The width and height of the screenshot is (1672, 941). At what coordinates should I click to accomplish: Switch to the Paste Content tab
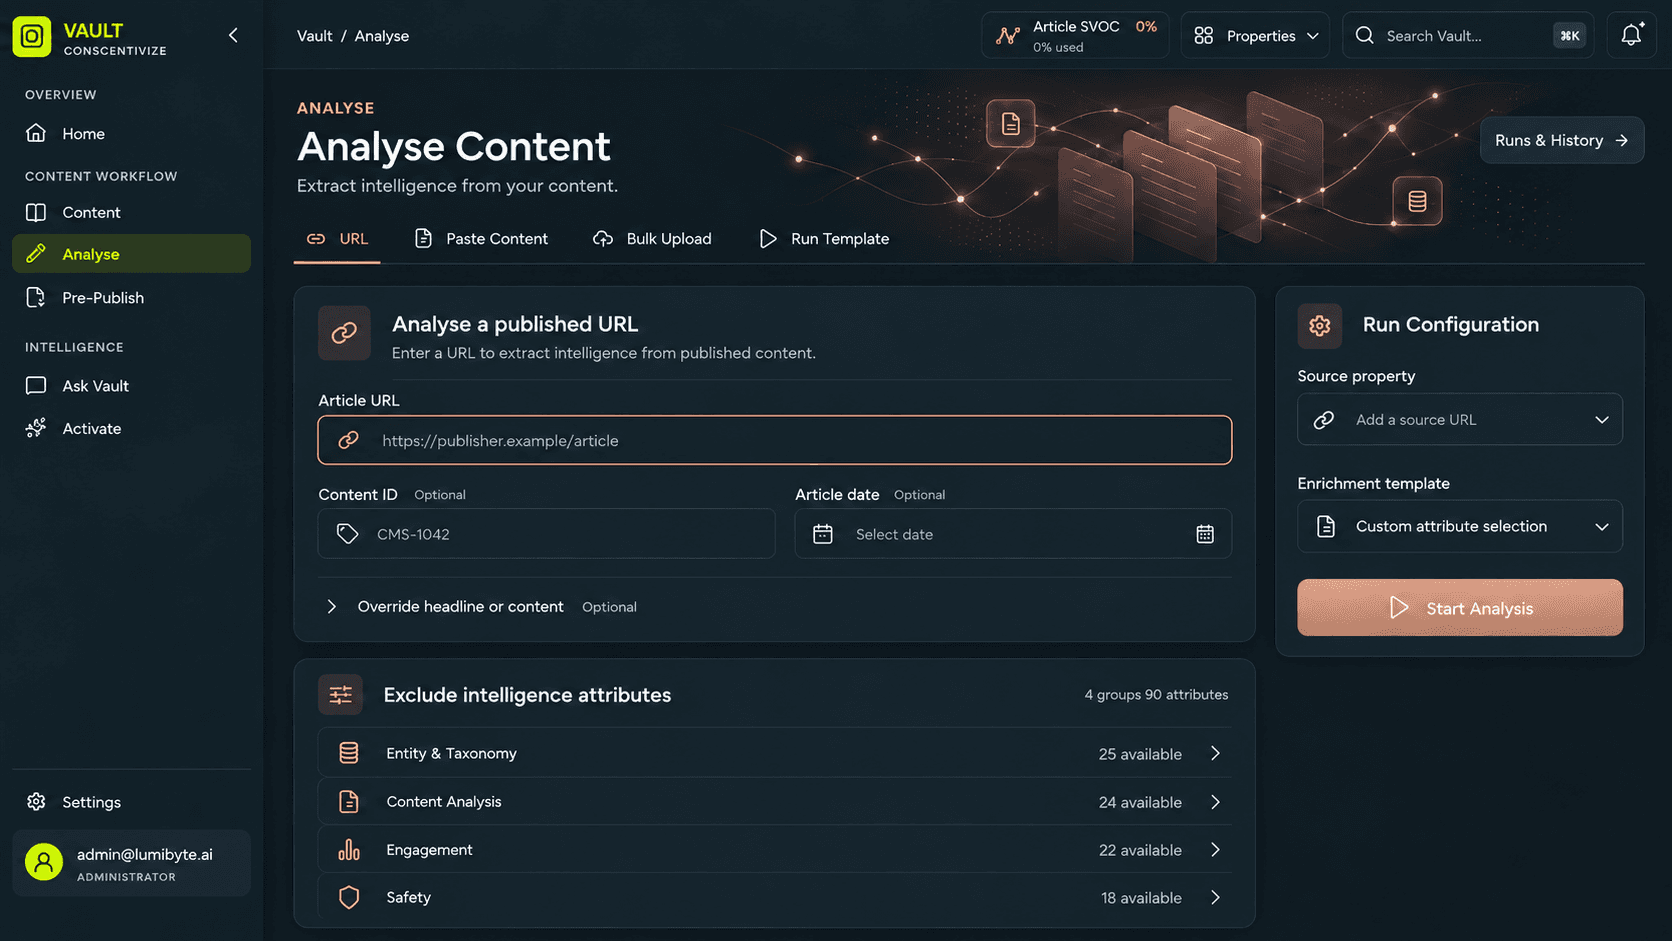tap(481, 239)
